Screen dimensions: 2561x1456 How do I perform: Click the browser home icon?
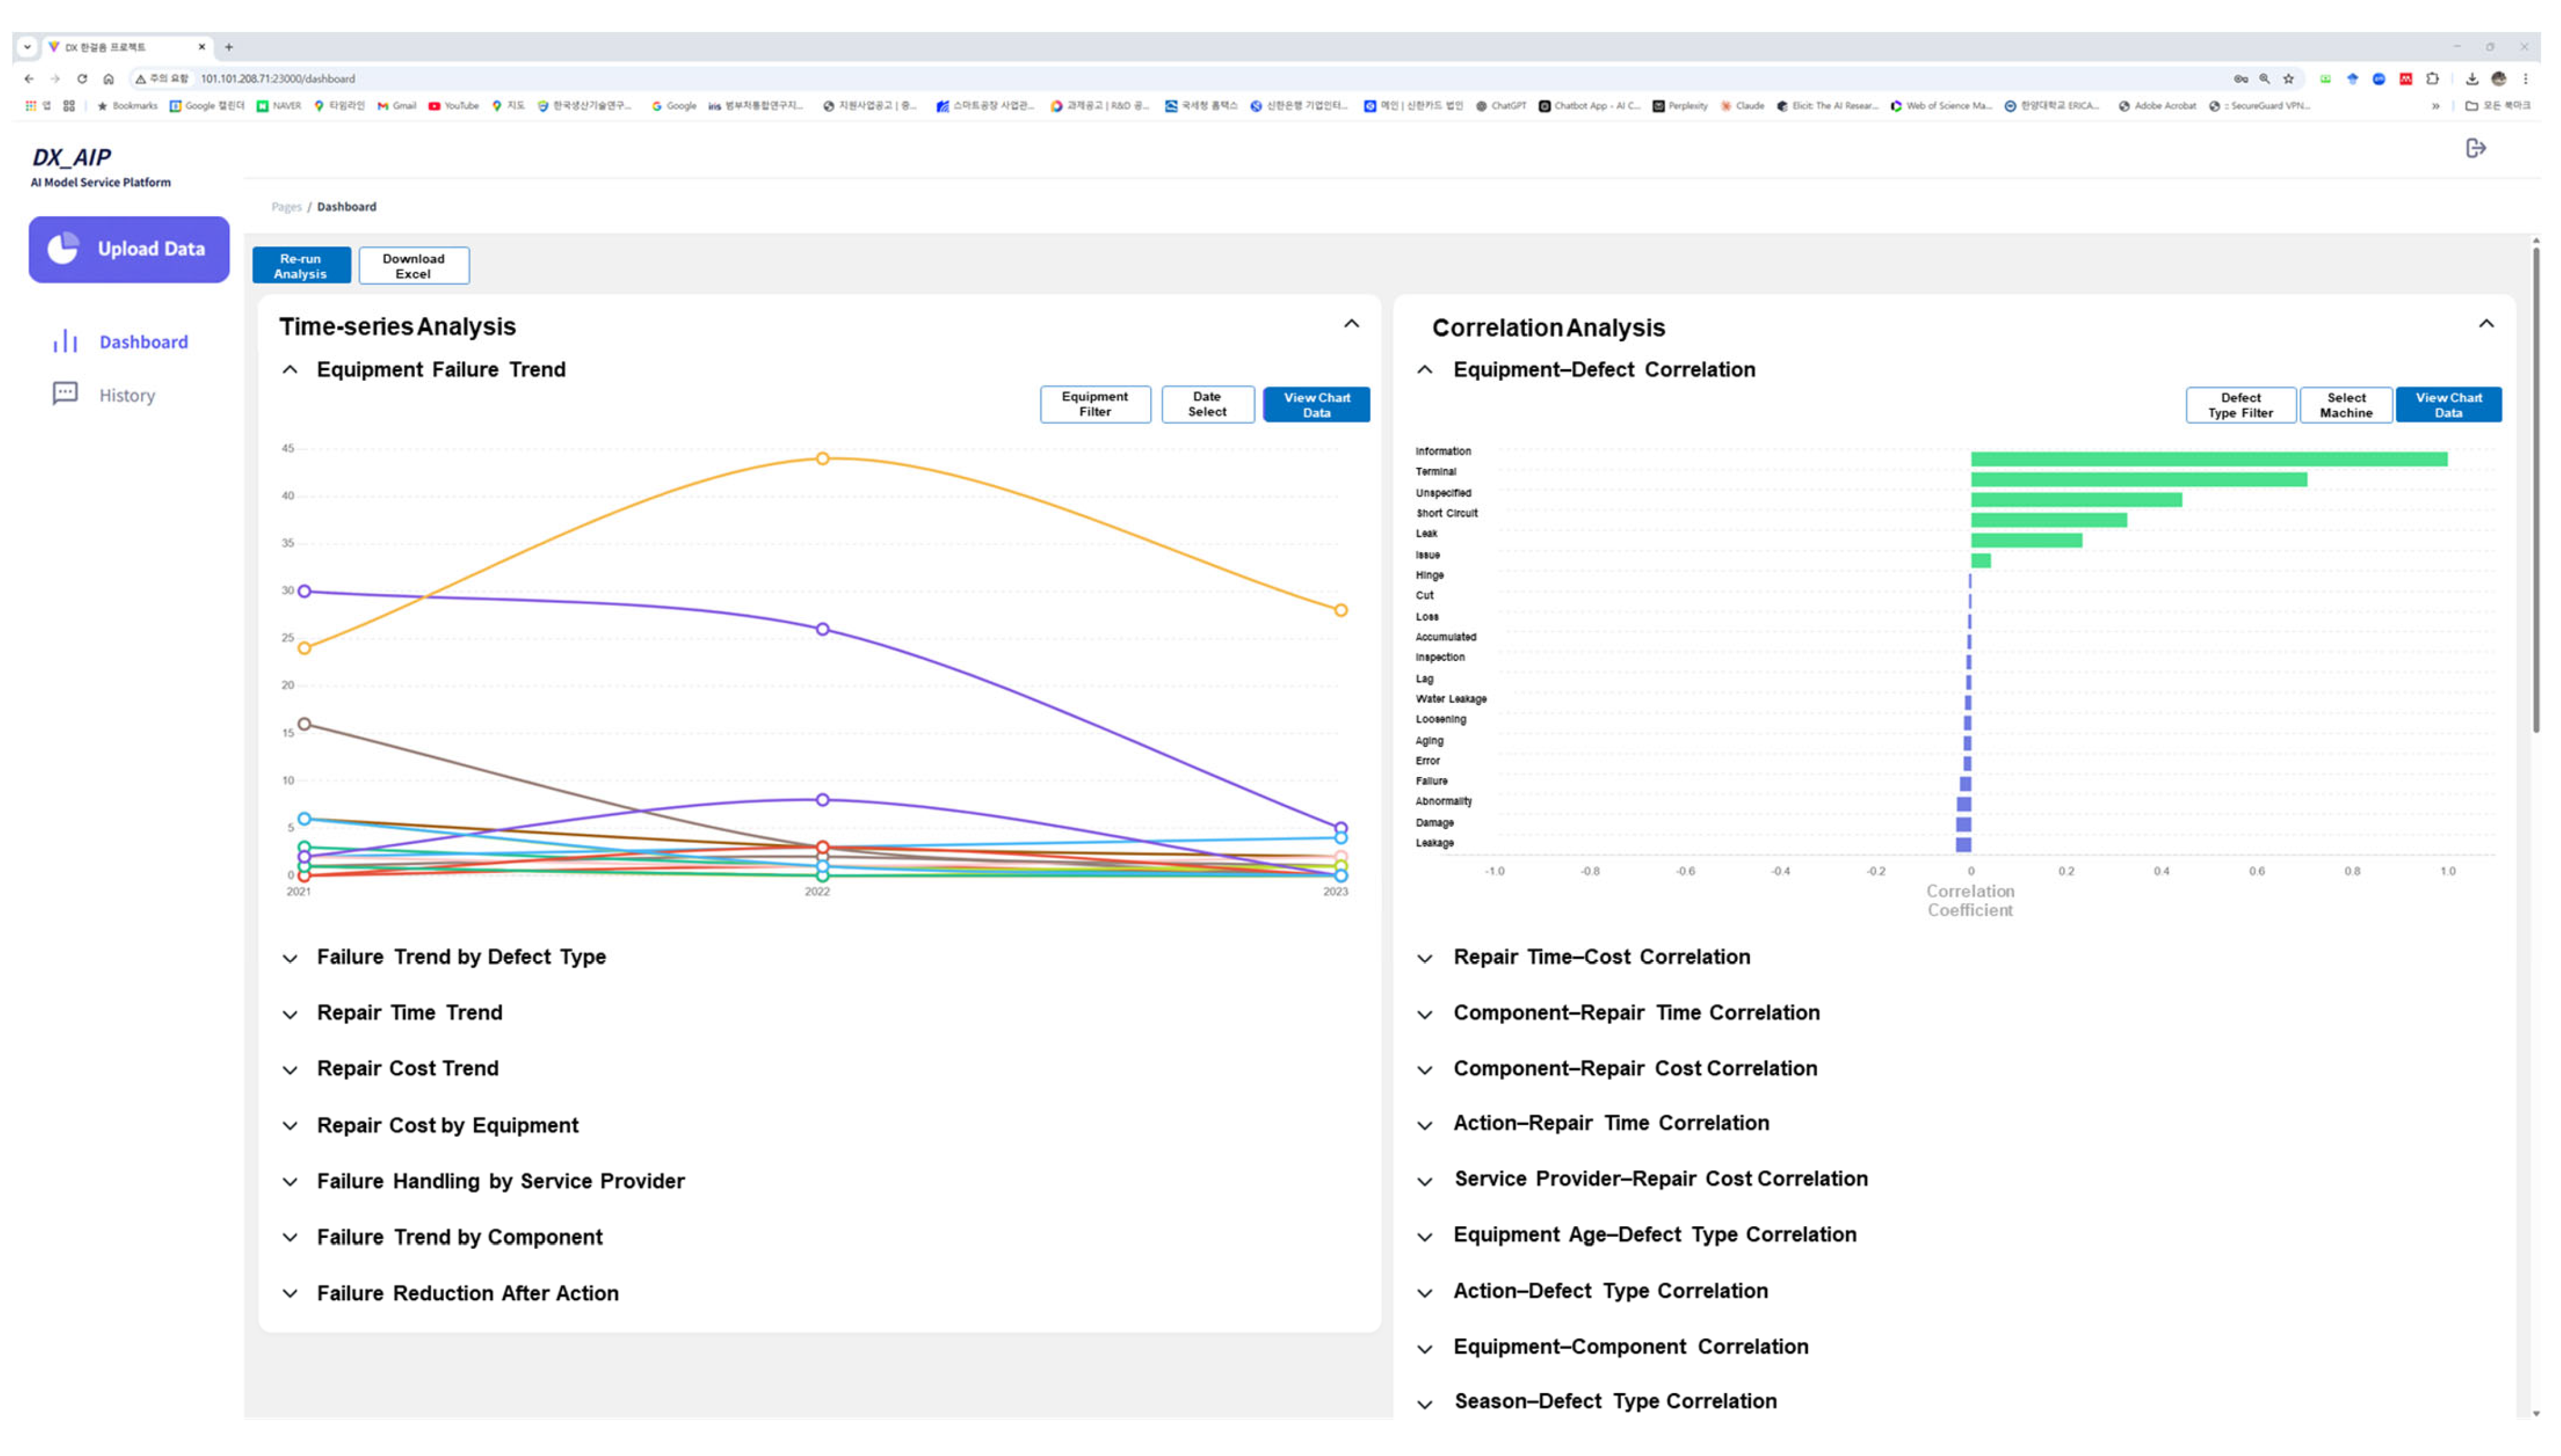[108, 78]
